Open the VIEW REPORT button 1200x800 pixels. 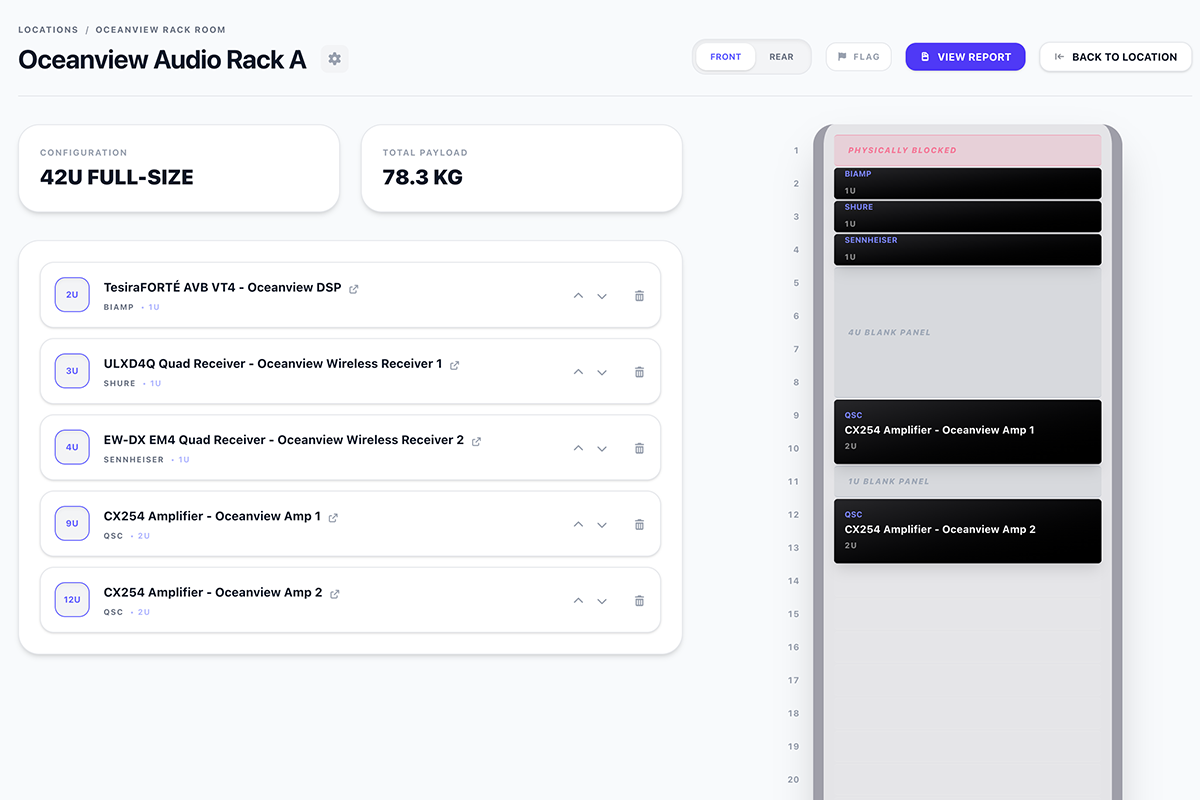(964, 56)
